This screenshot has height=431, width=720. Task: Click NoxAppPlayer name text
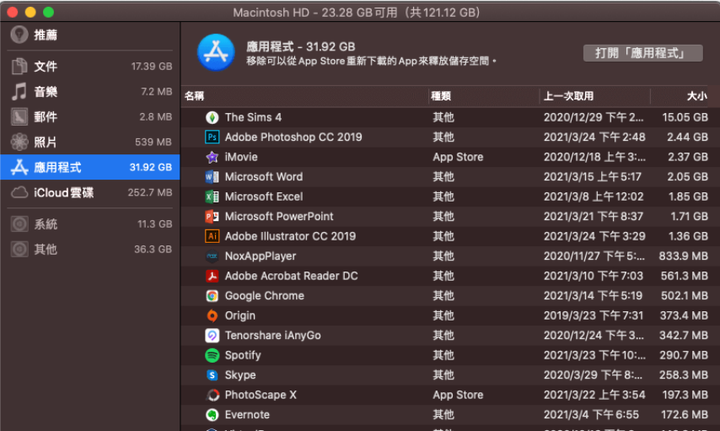260,256
